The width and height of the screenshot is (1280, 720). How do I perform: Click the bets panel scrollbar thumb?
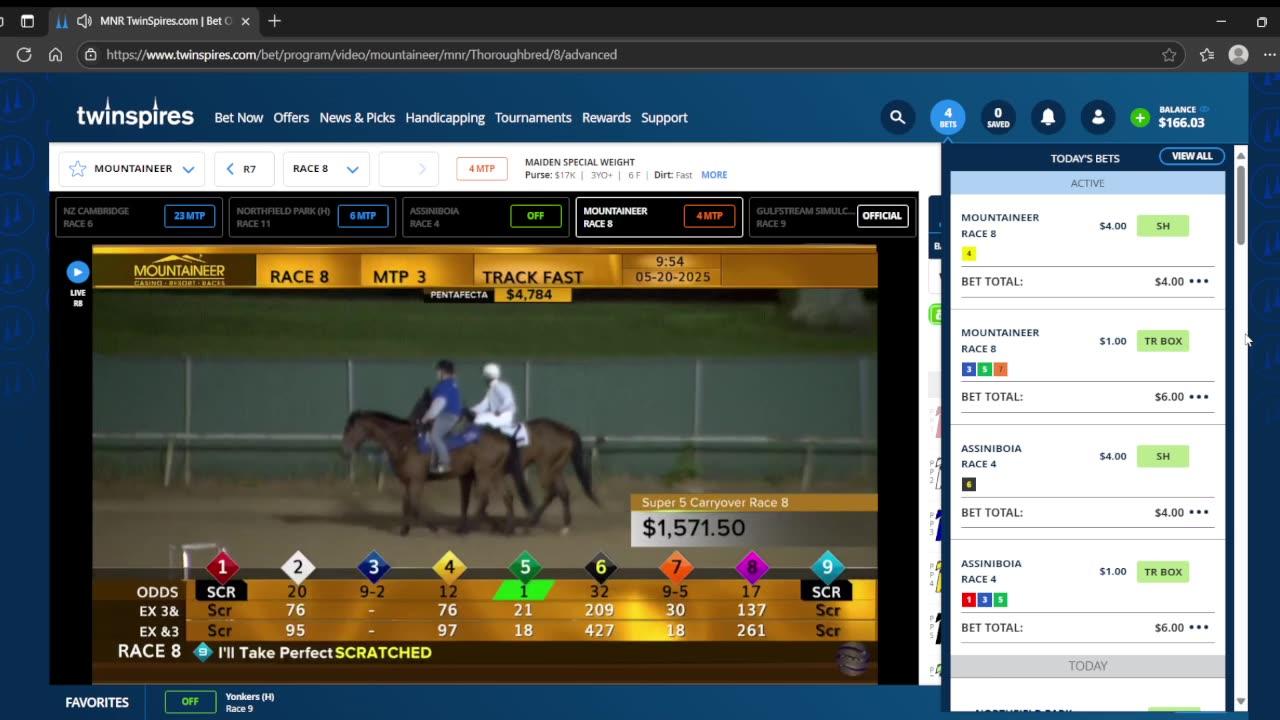(x=1240, y=205)
